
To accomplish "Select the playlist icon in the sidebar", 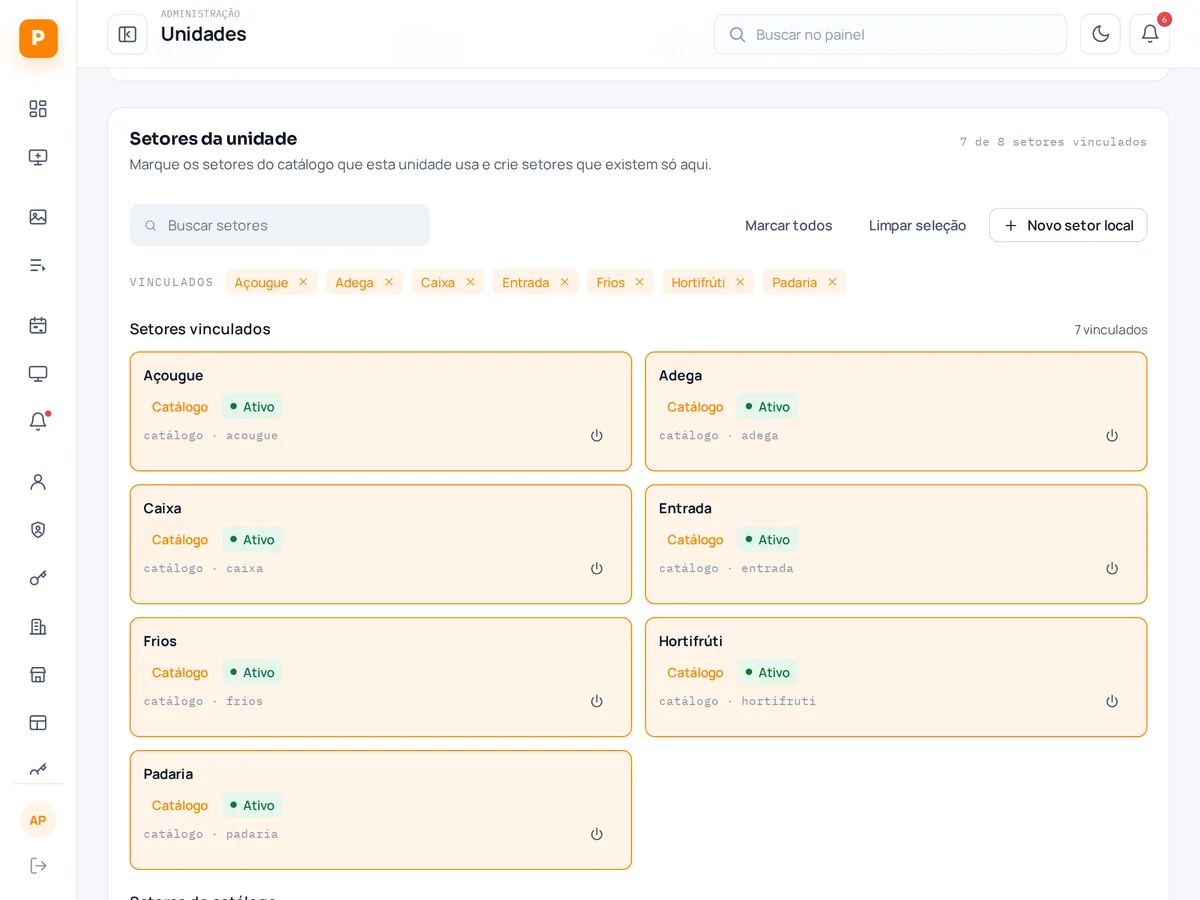I will (x=38, y=265).
